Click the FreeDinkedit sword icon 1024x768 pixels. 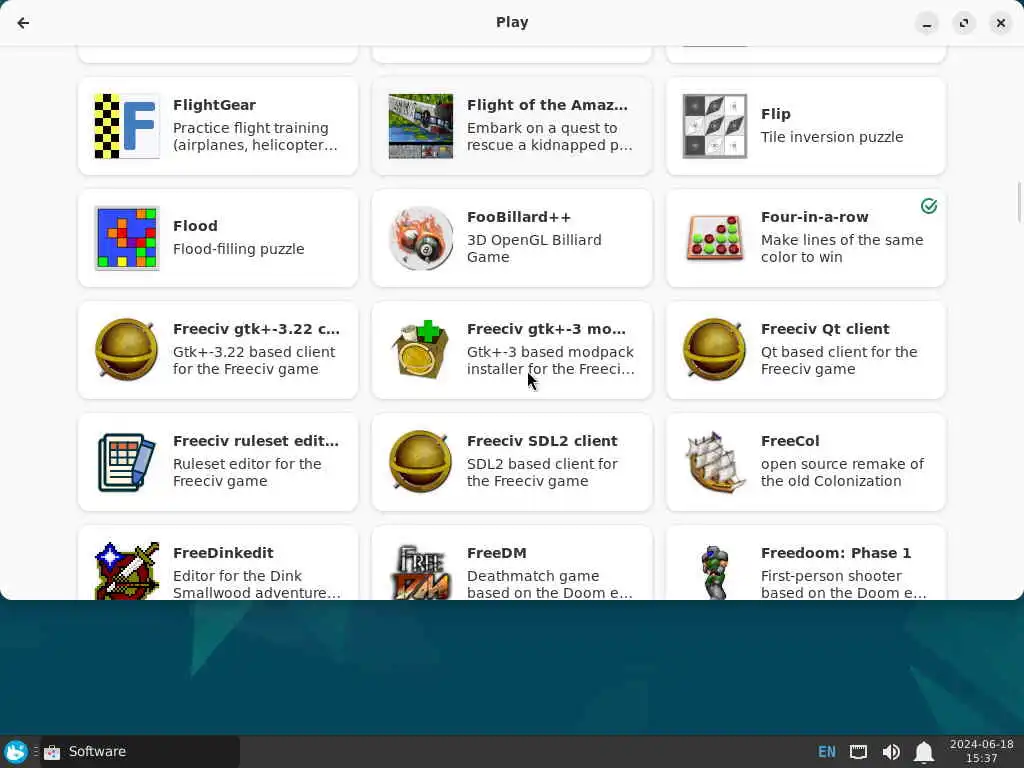127,570
